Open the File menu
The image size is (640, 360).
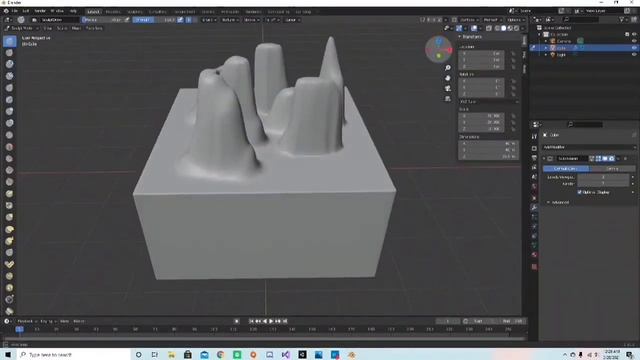pos(15,11)
